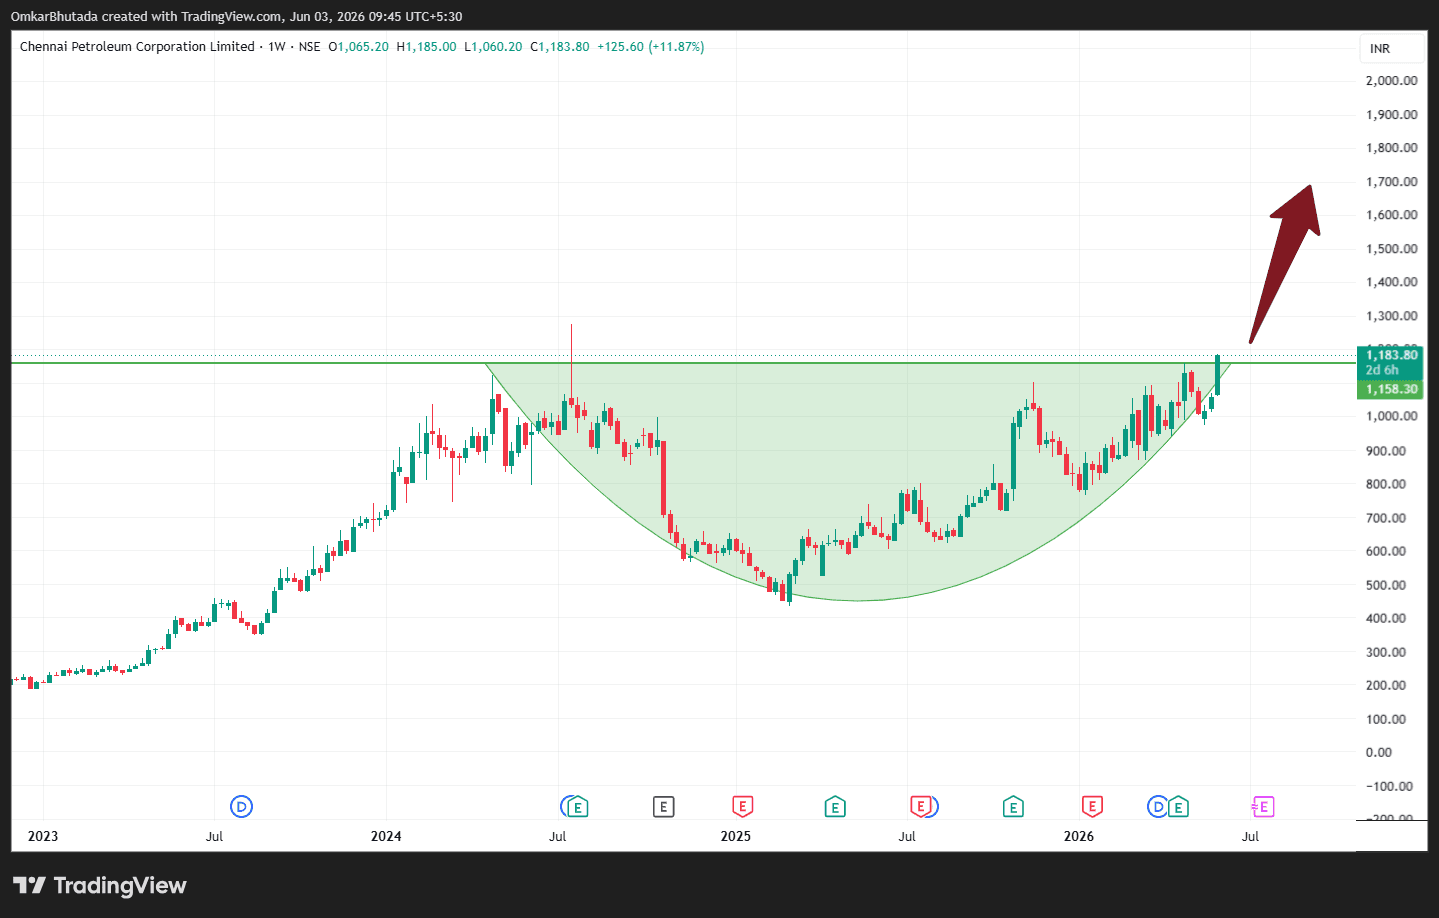Open the red earnings marker just after 2025
1439x918 pixels.
pos(742,806)
